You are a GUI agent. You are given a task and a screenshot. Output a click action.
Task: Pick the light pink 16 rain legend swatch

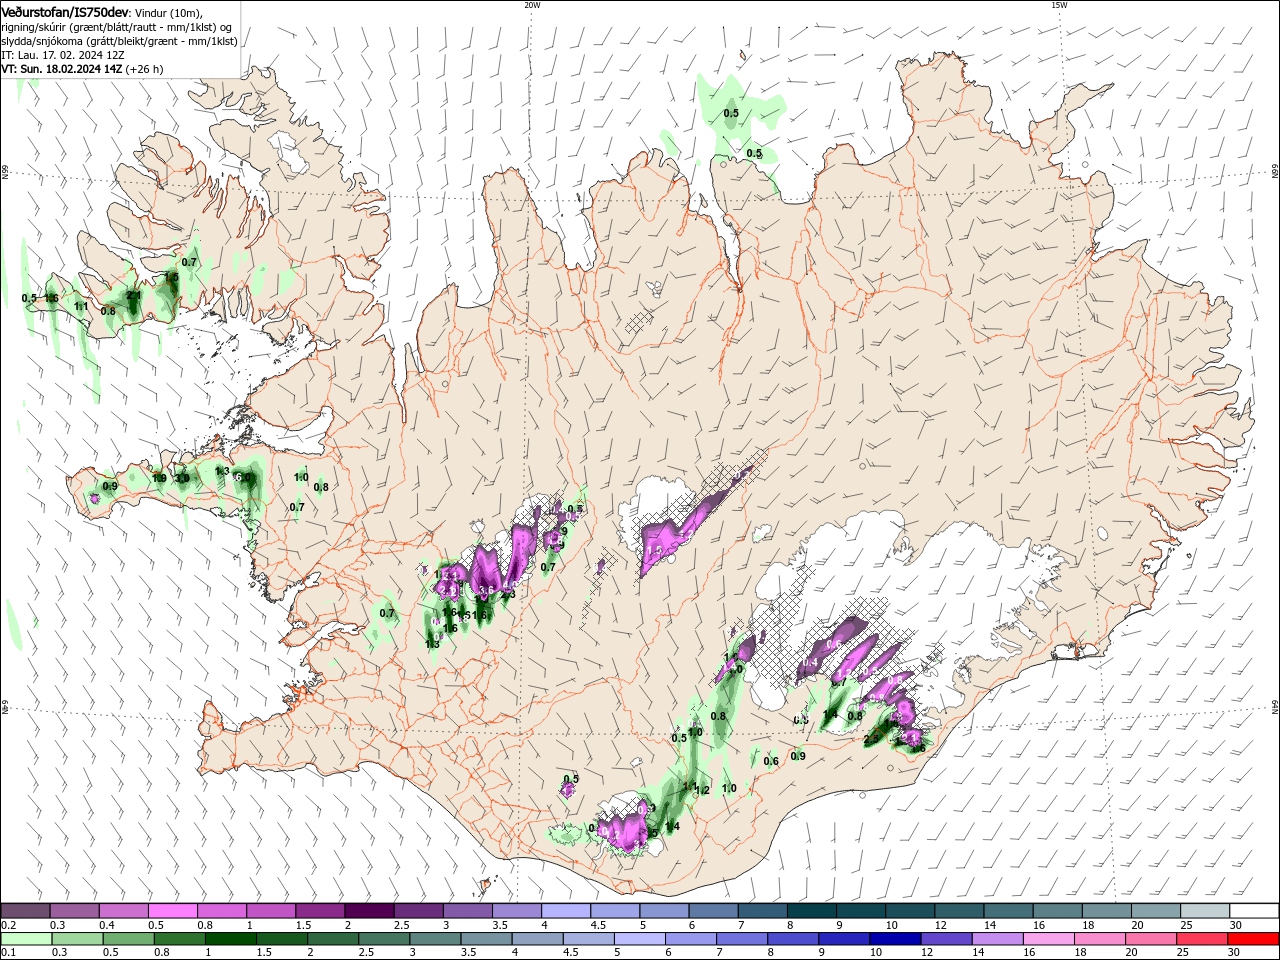pyautogui.click(x=1050, y=939)
